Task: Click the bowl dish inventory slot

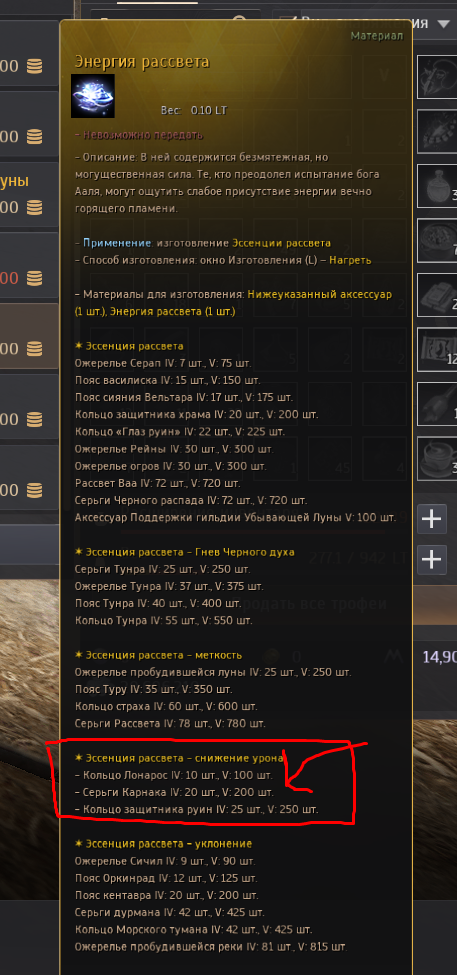Action: click(x=437, y=239)
